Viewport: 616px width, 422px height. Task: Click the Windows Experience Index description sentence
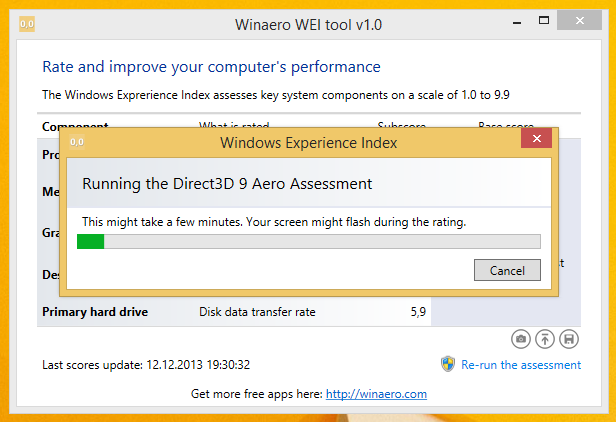point(276,95)
